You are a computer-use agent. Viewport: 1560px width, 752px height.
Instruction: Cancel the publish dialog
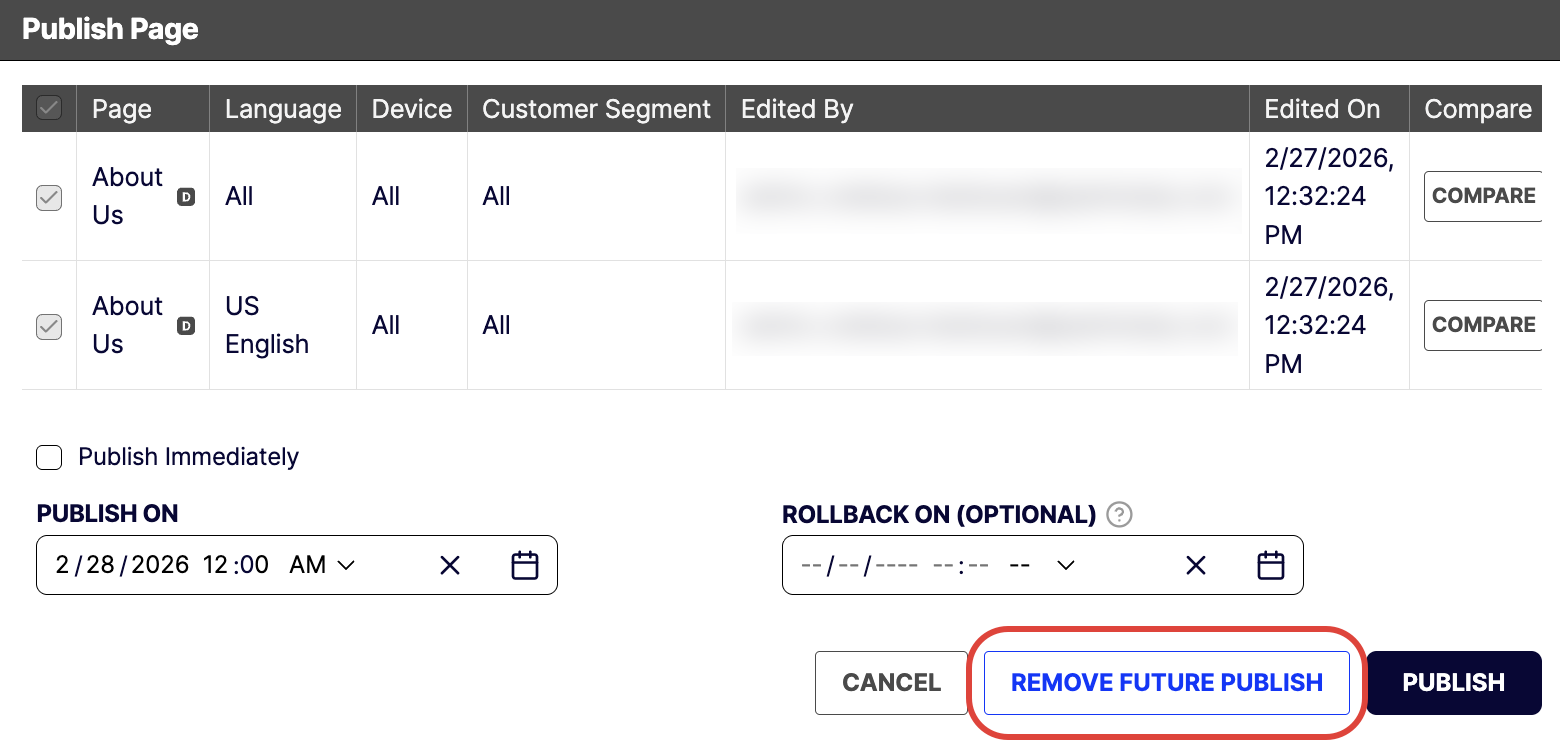pyautogui.click(x=891, y=682)
